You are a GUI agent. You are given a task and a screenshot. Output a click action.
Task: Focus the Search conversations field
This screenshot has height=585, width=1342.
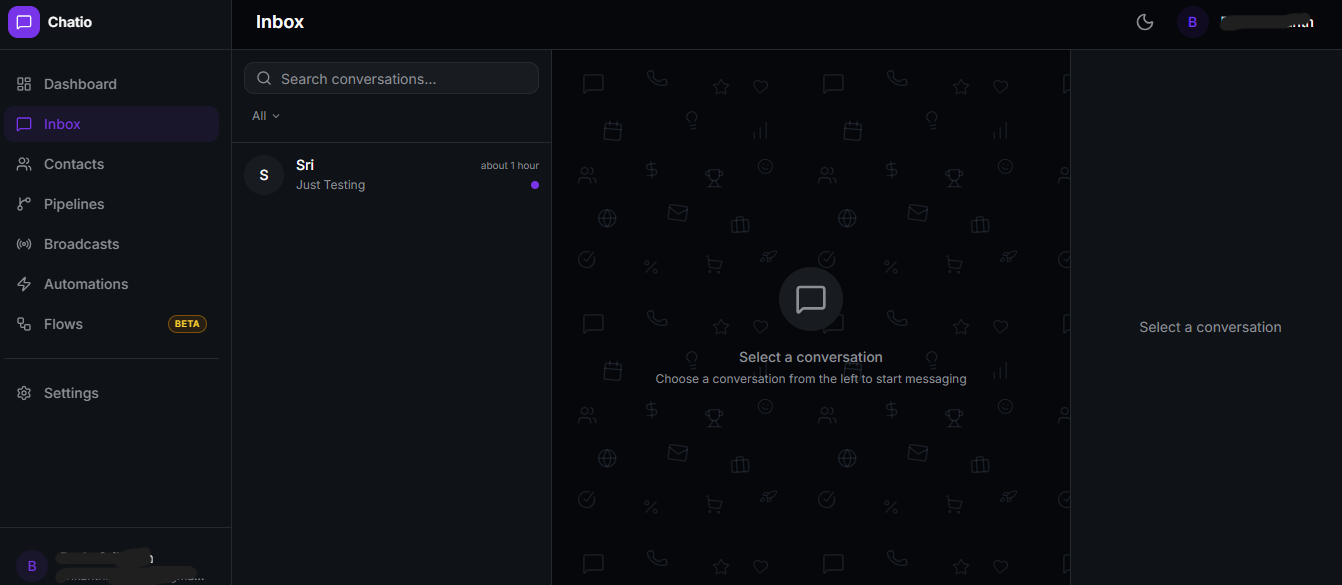(391, 78)
